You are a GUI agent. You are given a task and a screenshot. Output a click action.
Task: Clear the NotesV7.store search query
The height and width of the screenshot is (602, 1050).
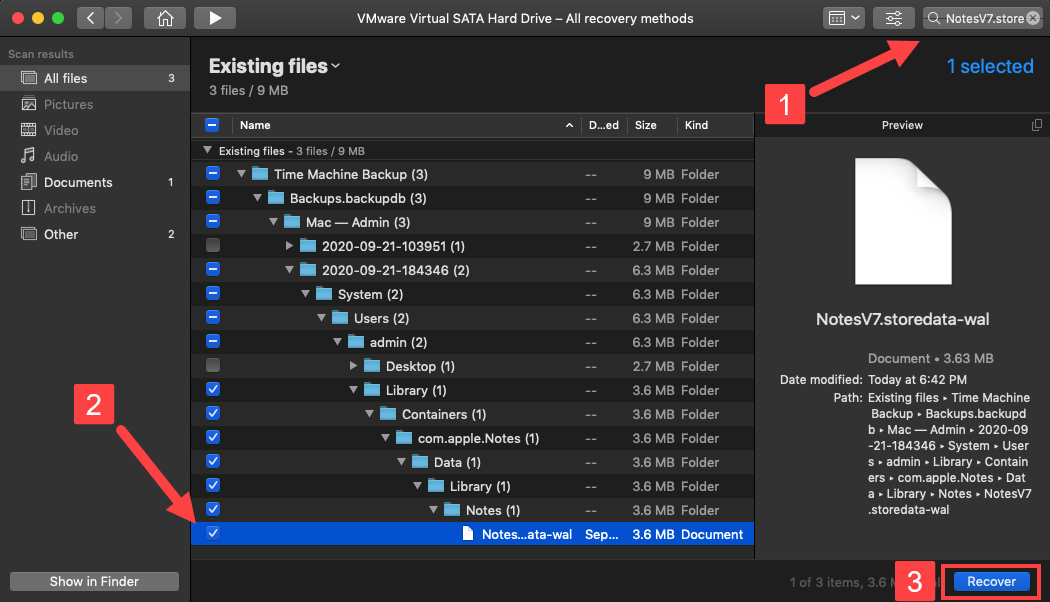click(x=1033, y=17)
